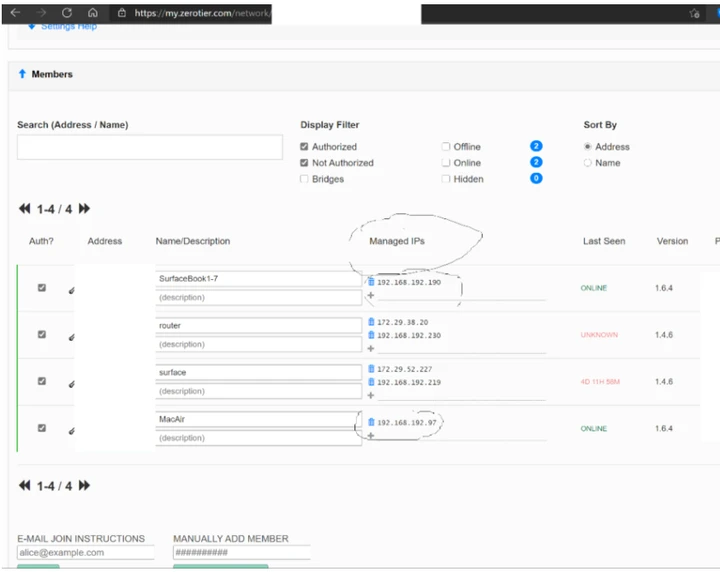The width and height of the screenshot is (720, 572).
Task: Go to browser home page icon
Action: pos(93,13)
